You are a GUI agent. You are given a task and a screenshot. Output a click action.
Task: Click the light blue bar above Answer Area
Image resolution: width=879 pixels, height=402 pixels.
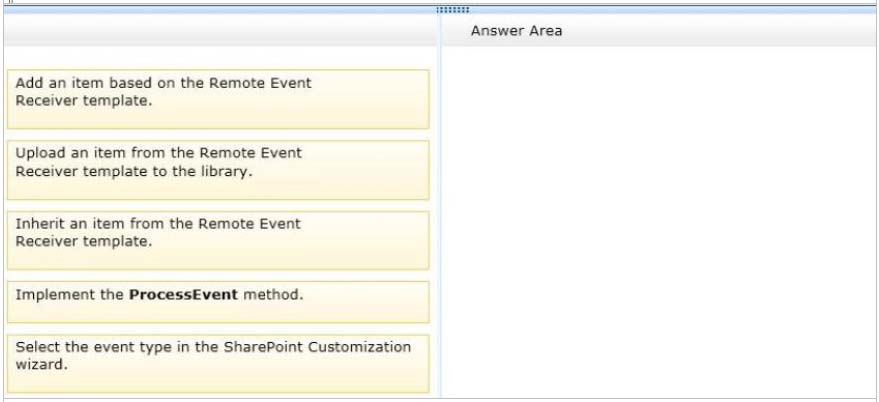(673, 10)
